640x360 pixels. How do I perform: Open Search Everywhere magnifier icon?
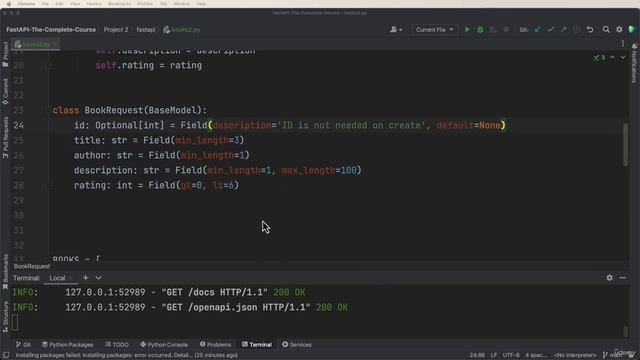pos(606,29)
